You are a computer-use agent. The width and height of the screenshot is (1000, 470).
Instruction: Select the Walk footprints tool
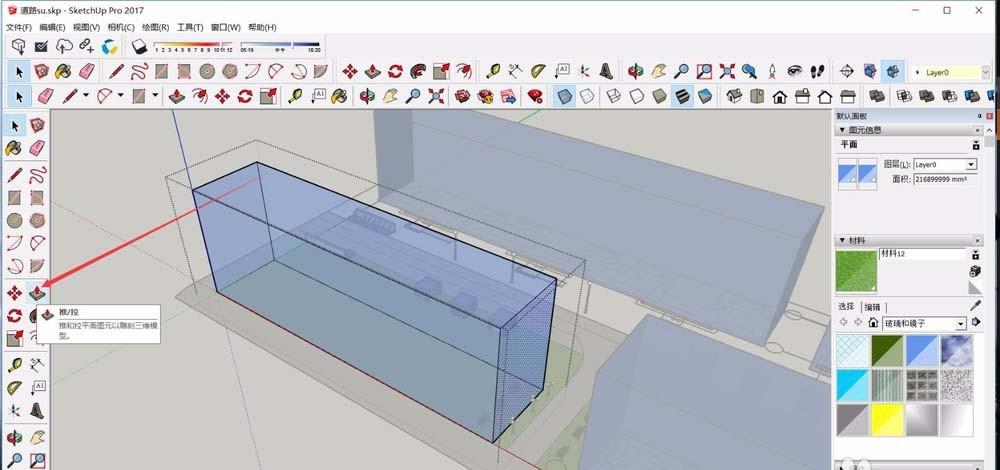818,71
